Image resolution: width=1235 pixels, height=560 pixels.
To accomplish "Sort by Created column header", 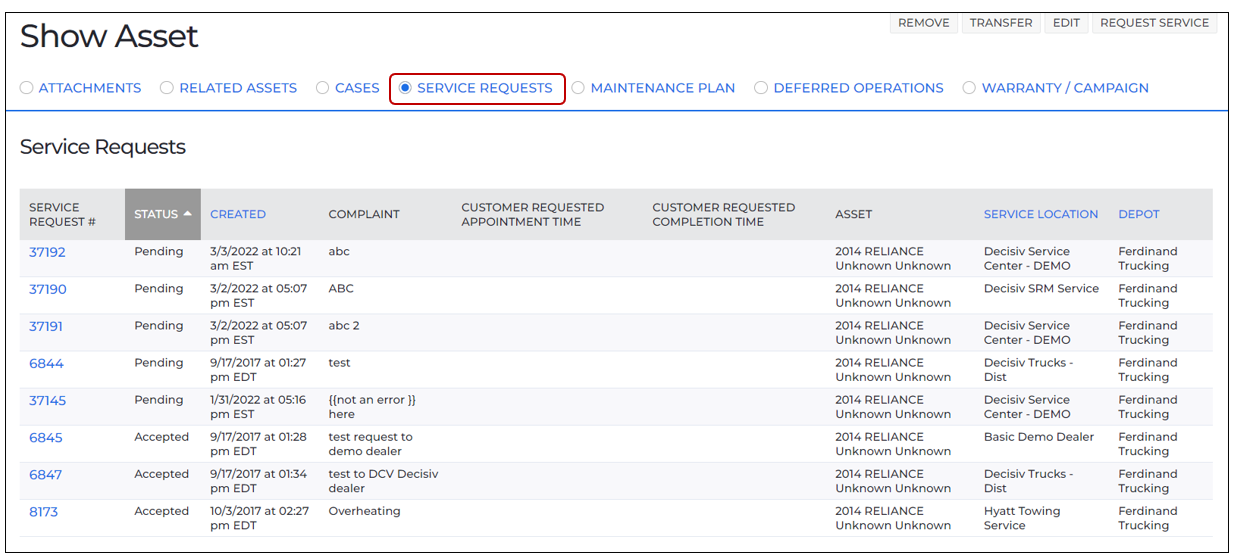I will pyautogui.click(x=238, y=214).
